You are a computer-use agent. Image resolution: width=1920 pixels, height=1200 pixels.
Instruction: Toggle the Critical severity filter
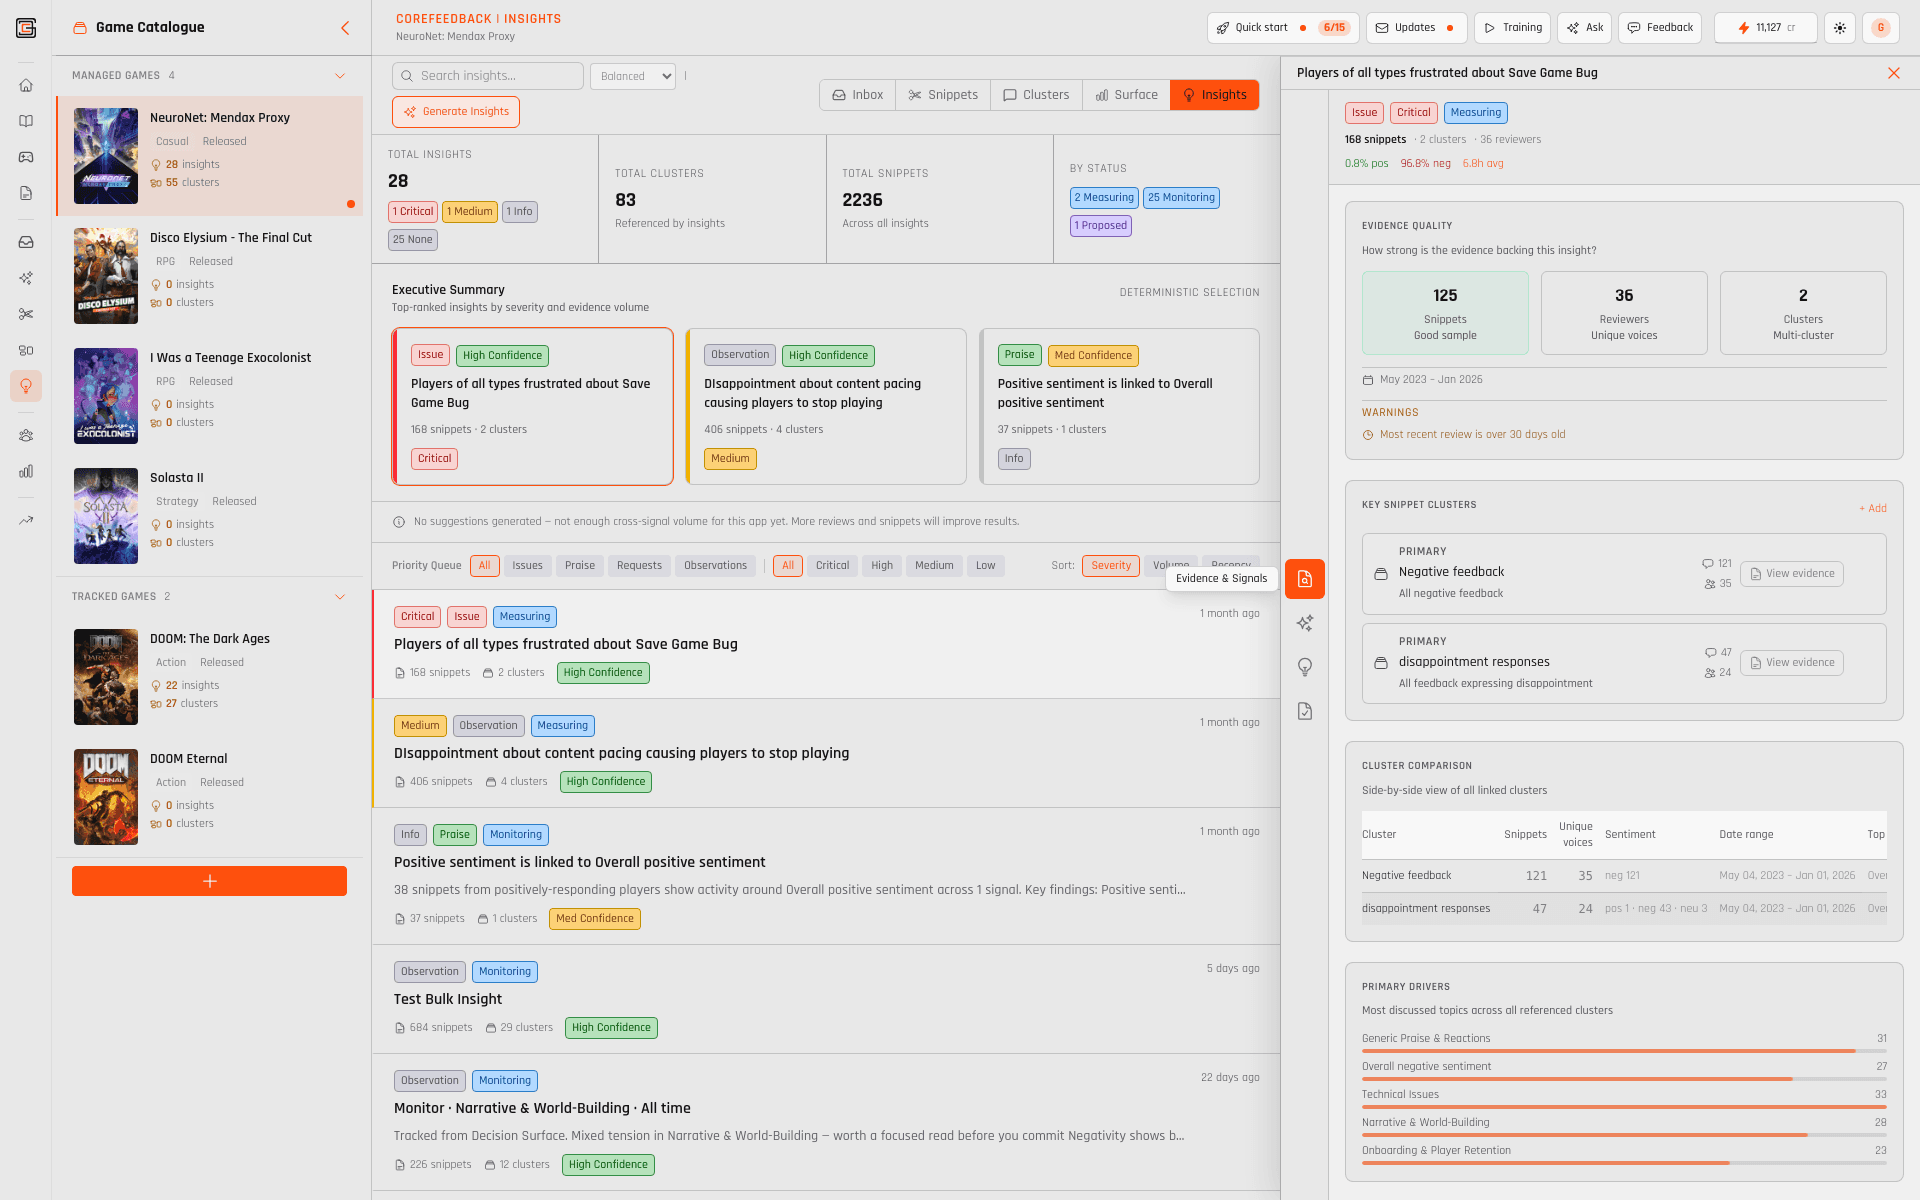832,566
